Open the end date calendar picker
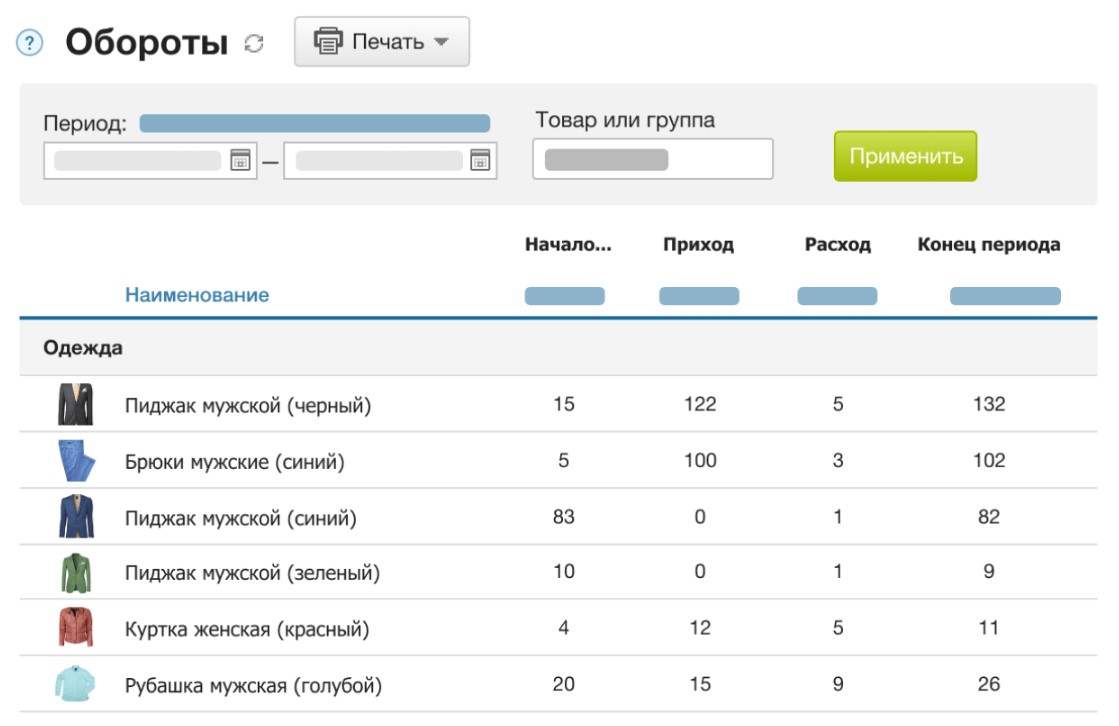The image size is (1119, 726). (x=480, y=160)
